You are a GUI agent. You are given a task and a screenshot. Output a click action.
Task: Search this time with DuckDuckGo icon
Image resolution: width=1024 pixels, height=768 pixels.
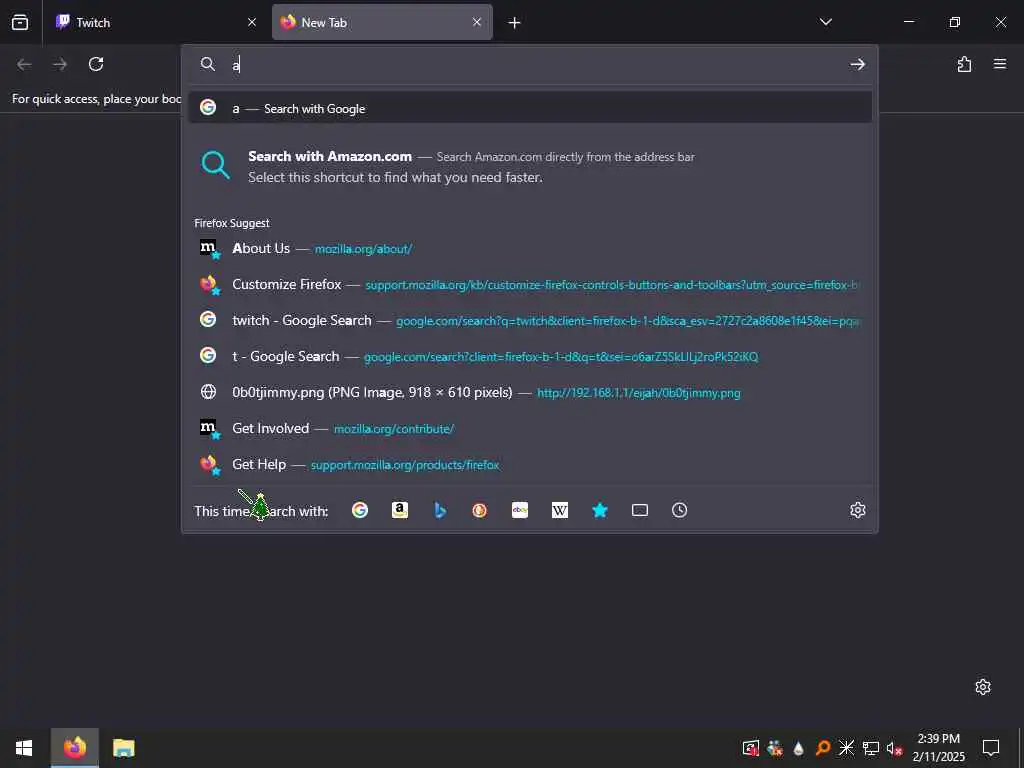(480, 510)
